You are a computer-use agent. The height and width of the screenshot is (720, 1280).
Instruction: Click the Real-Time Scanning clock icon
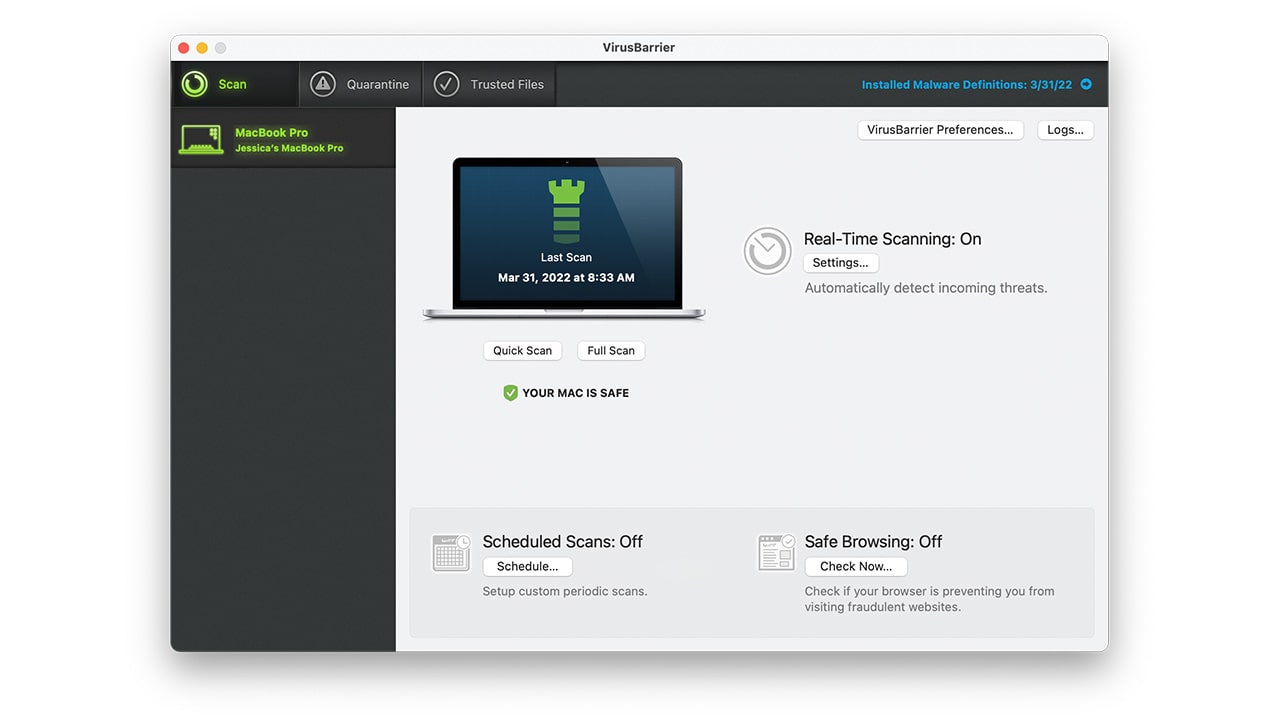click(x=767, y=251)
